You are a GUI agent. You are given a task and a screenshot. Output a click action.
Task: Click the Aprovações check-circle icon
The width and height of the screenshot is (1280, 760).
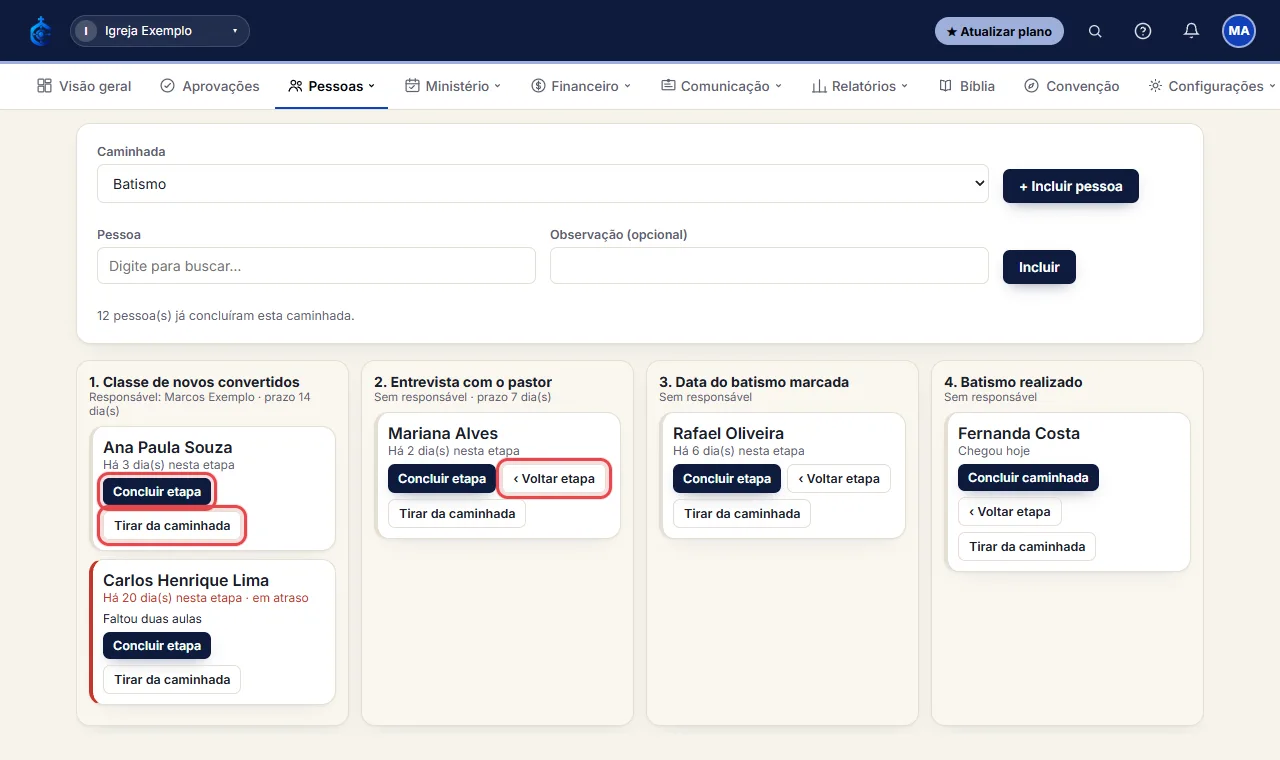(x=168, y=86)
